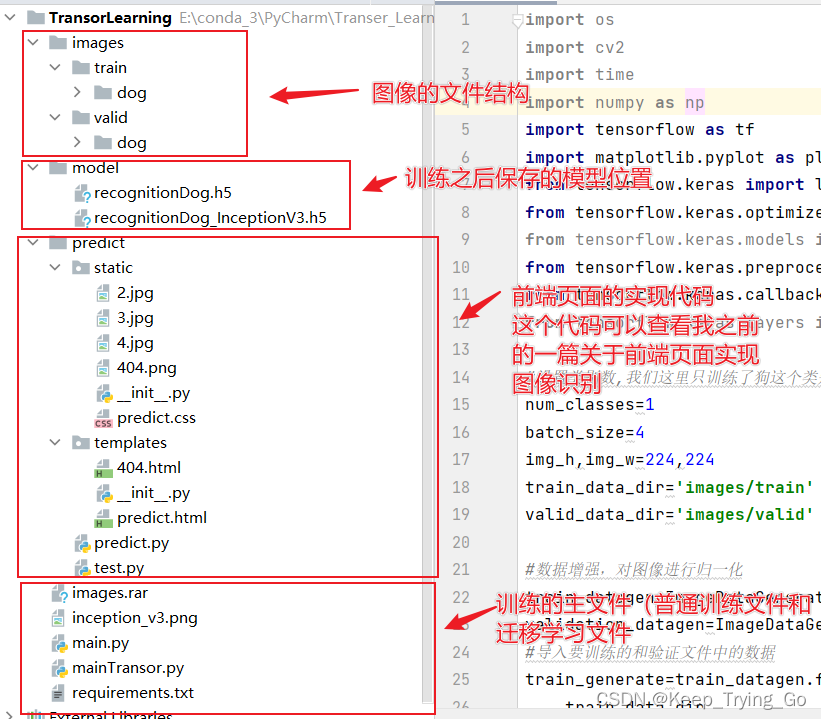Open requirements.txt file
Image resolution: width=821 pixels, height=719 pixels.
pos(133,693)
